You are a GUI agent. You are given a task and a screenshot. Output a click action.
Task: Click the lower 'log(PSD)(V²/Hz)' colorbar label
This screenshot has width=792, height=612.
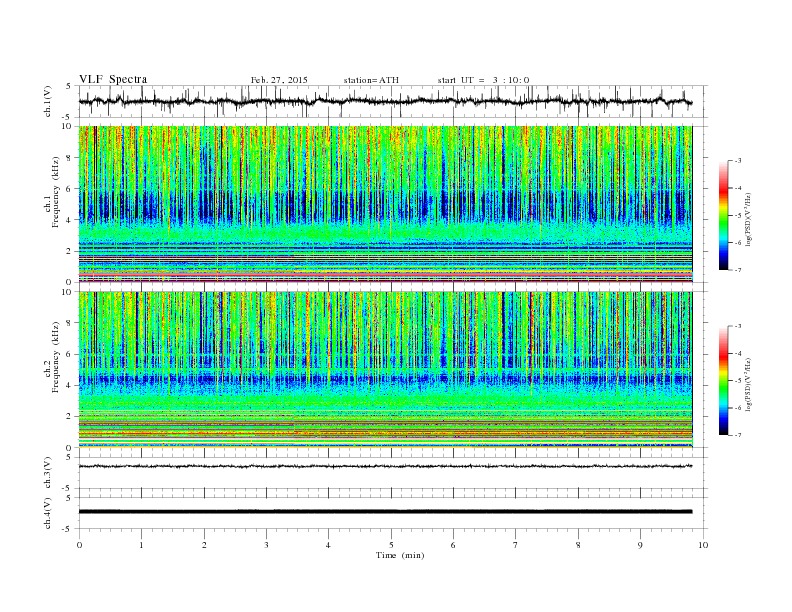coord(749,384)
